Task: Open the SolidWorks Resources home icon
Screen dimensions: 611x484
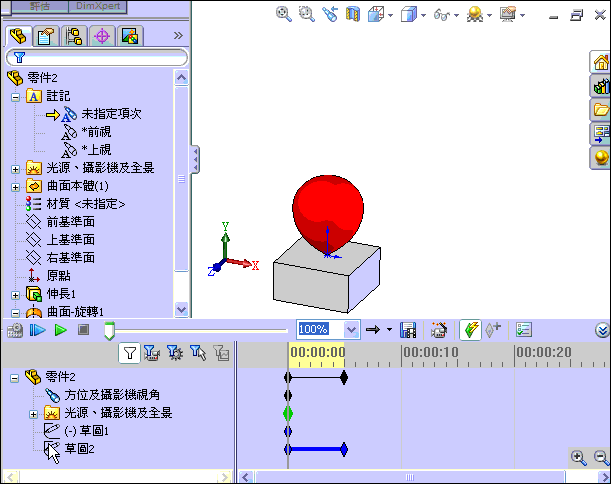Action: (x=600, y=62)
